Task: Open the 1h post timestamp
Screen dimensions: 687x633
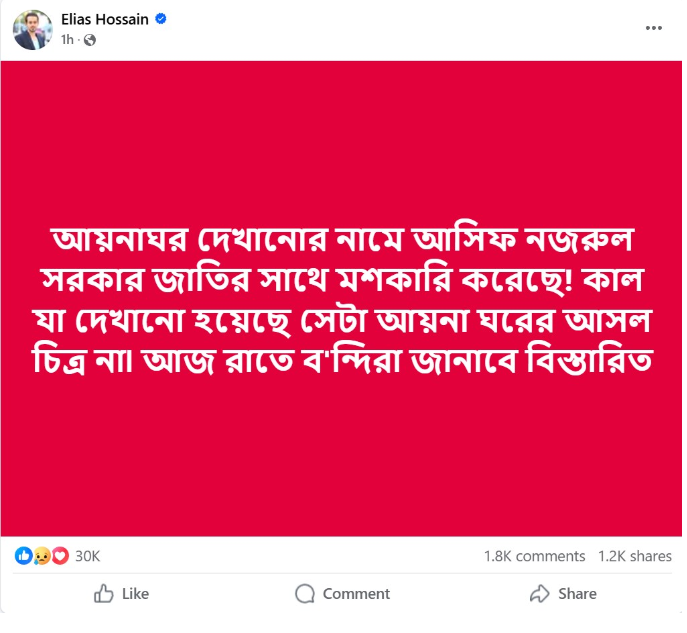Action: click(x=67, y=40)
